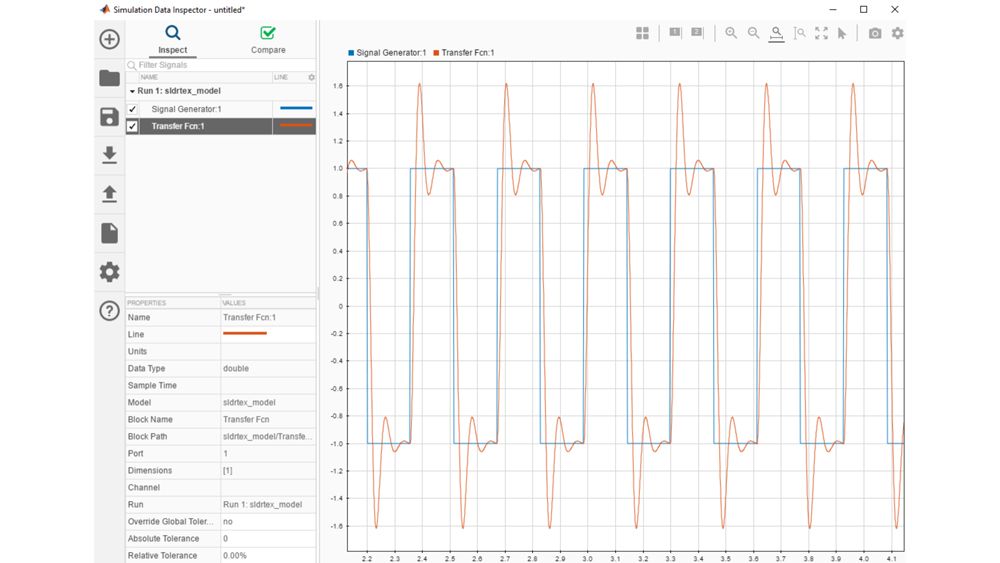Open signal table column settings gear
Screen dimensions: 1000x563
[x=311, y=77]
